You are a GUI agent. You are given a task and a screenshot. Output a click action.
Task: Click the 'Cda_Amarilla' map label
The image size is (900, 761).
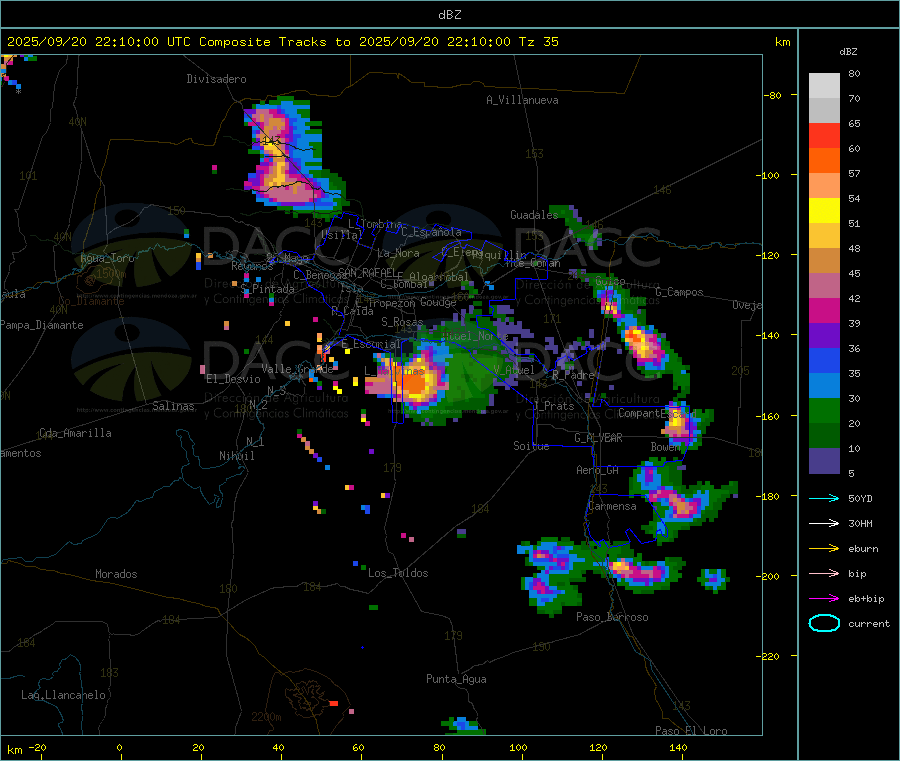(75, 433)
